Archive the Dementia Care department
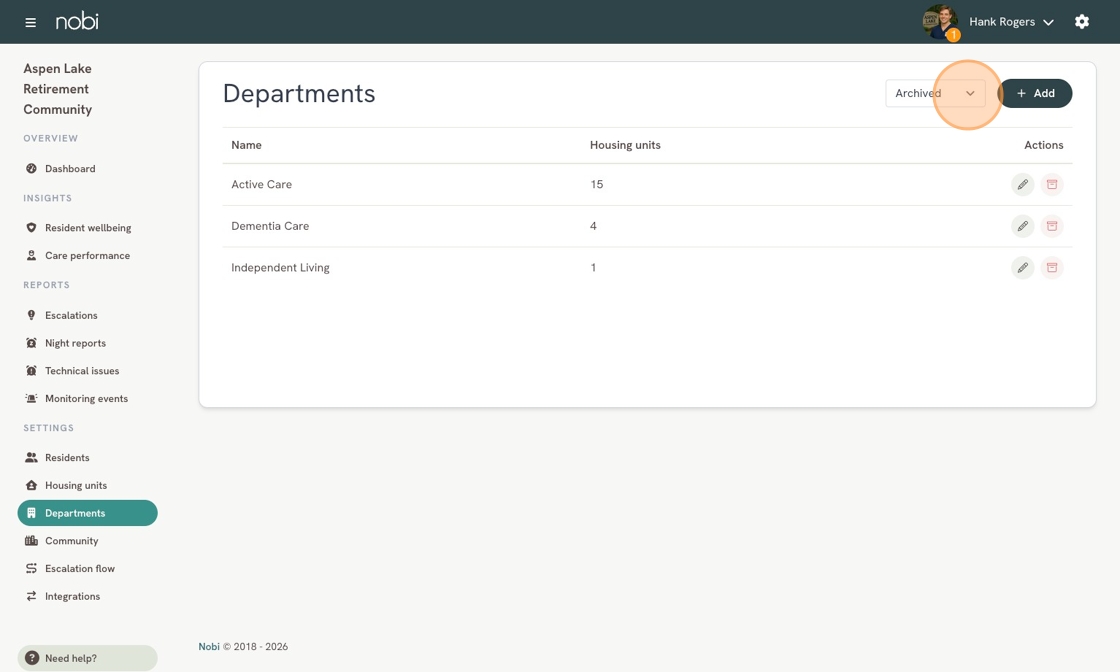 point(1051,226)
